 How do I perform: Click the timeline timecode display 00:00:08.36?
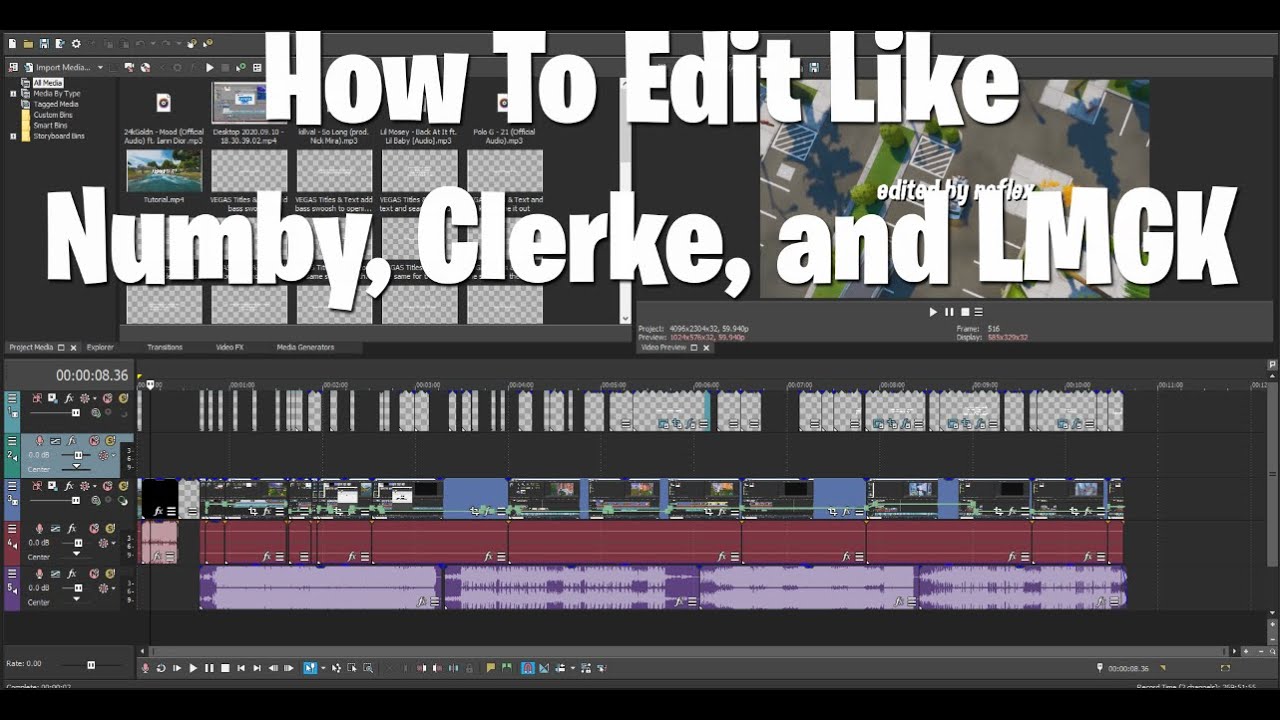point(91,375)
